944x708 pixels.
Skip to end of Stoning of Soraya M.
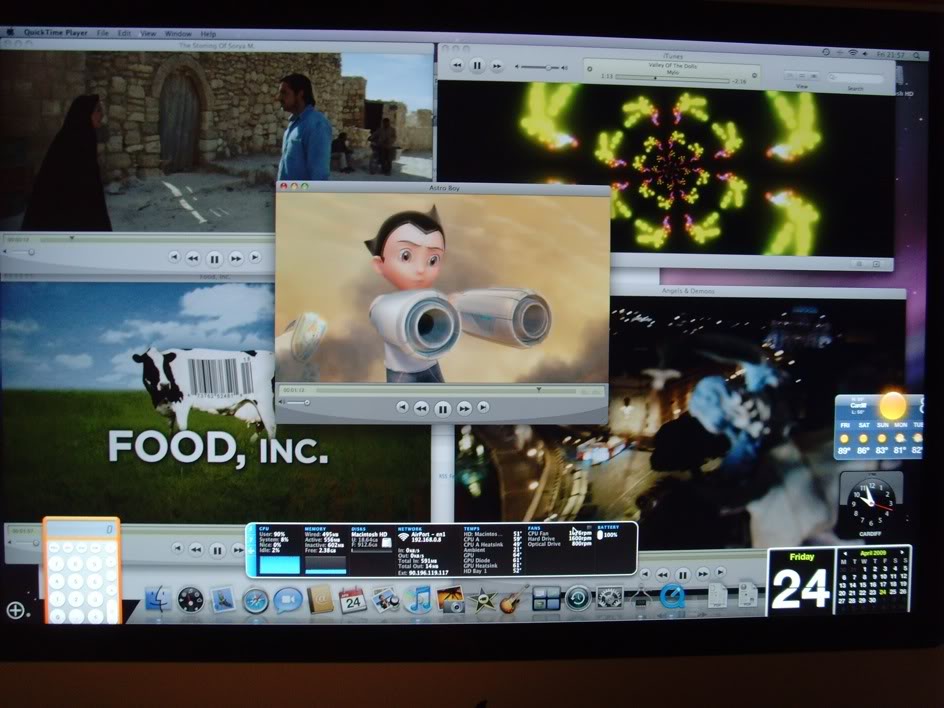255,257
